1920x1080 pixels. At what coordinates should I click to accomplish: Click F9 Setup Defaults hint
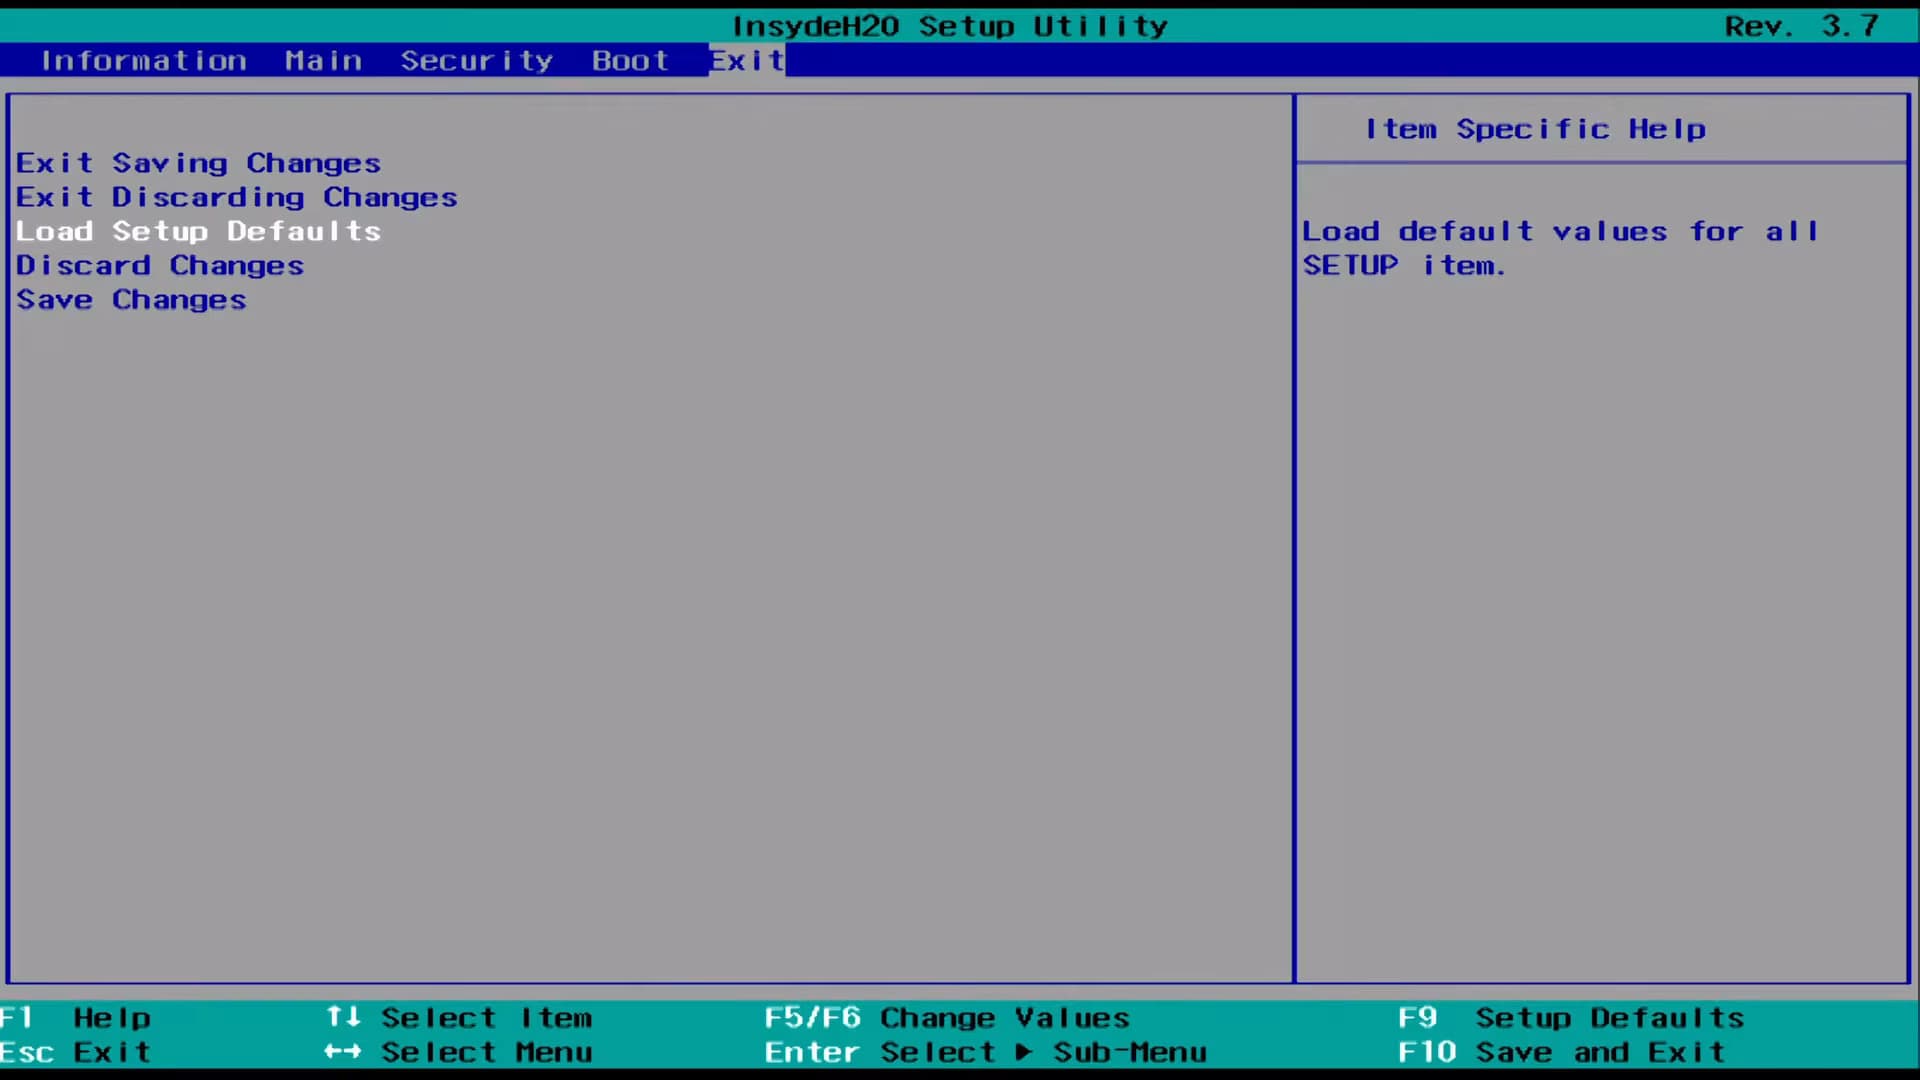pyautogui.click(x=1570, y=1018)
